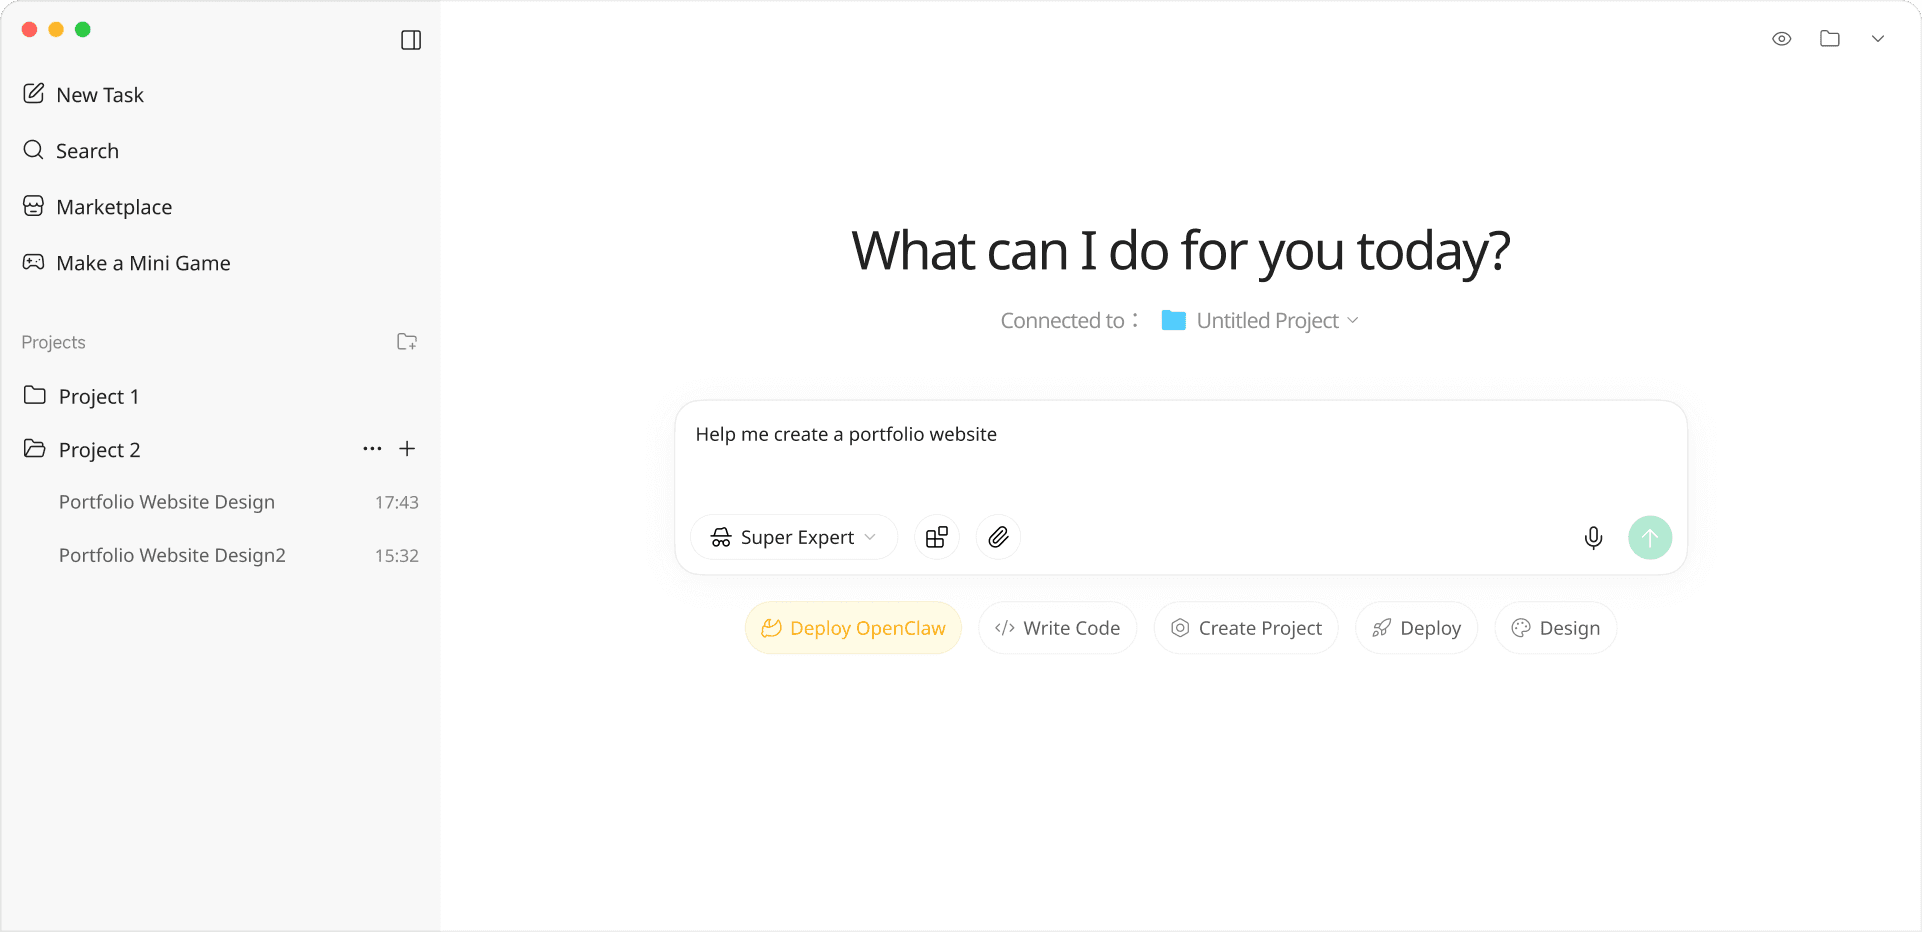Expand the chevron at the top right corner

point(1878,38)
